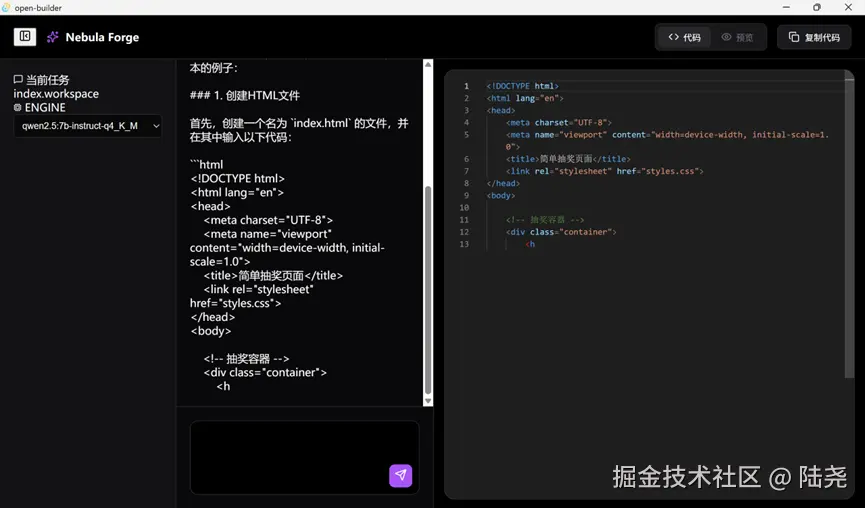The image size is (865, 508).
Task: Select the index.workspace task entry
Action: click(56, 94)
